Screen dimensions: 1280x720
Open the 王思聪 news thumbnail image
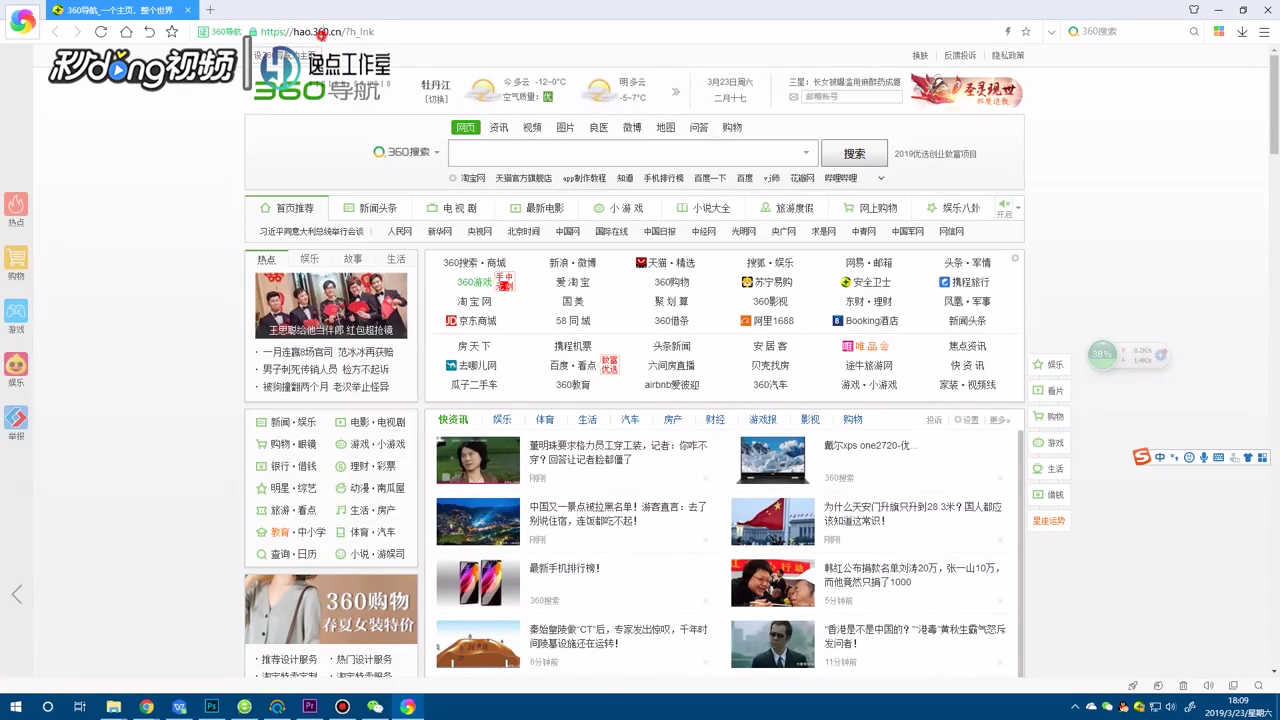click(x=331, y=305)
